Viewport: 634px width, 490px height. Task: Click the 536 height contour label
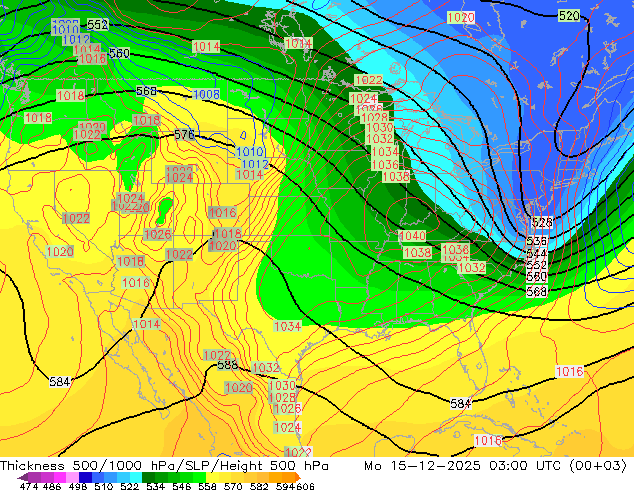point(537,241)
